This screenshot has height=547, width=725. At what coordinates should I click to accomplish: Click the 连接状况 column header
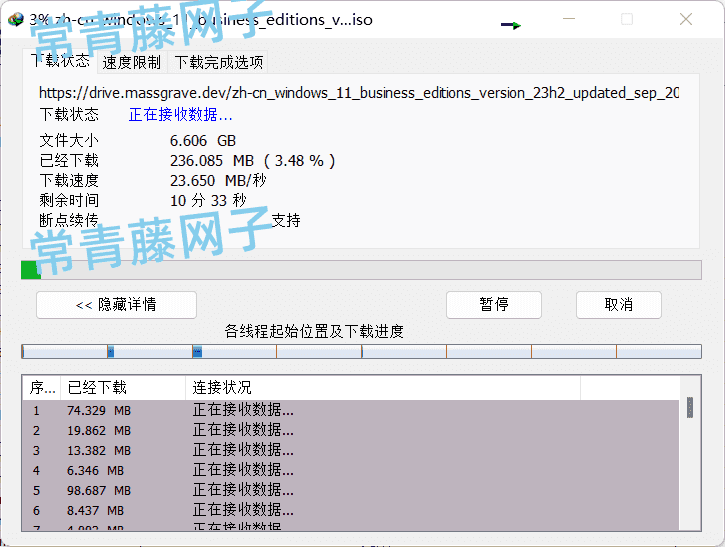383,387
